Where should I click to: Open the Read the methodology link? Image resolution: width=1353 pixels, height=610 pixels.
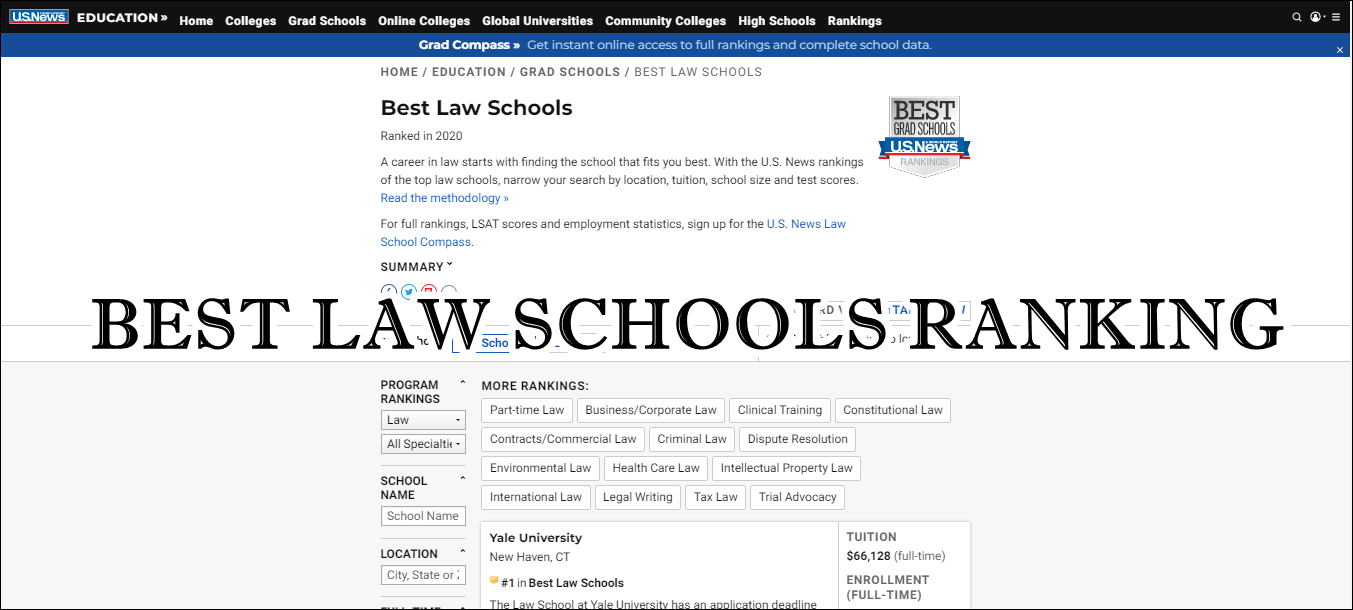[x=443, y=197]
